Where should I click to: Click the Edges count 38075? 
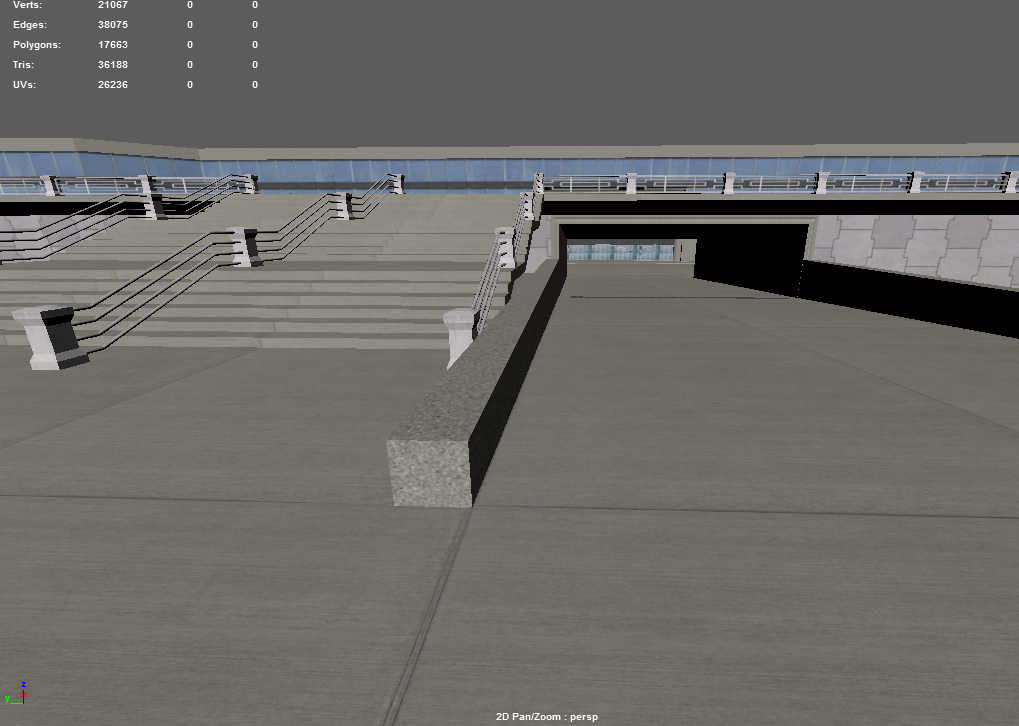112,25
